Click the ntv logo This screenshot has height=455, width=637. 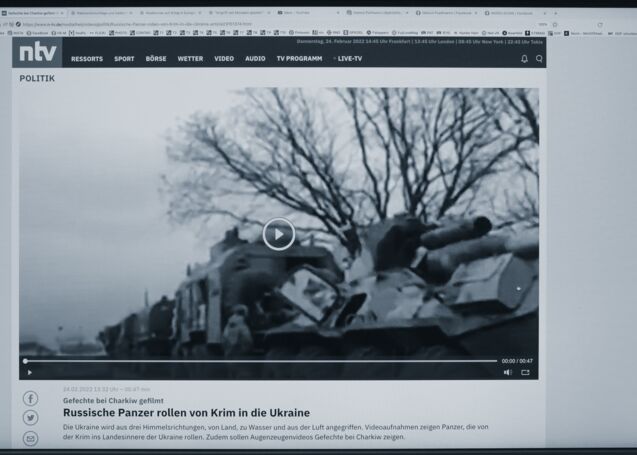[x=37, y=53]
